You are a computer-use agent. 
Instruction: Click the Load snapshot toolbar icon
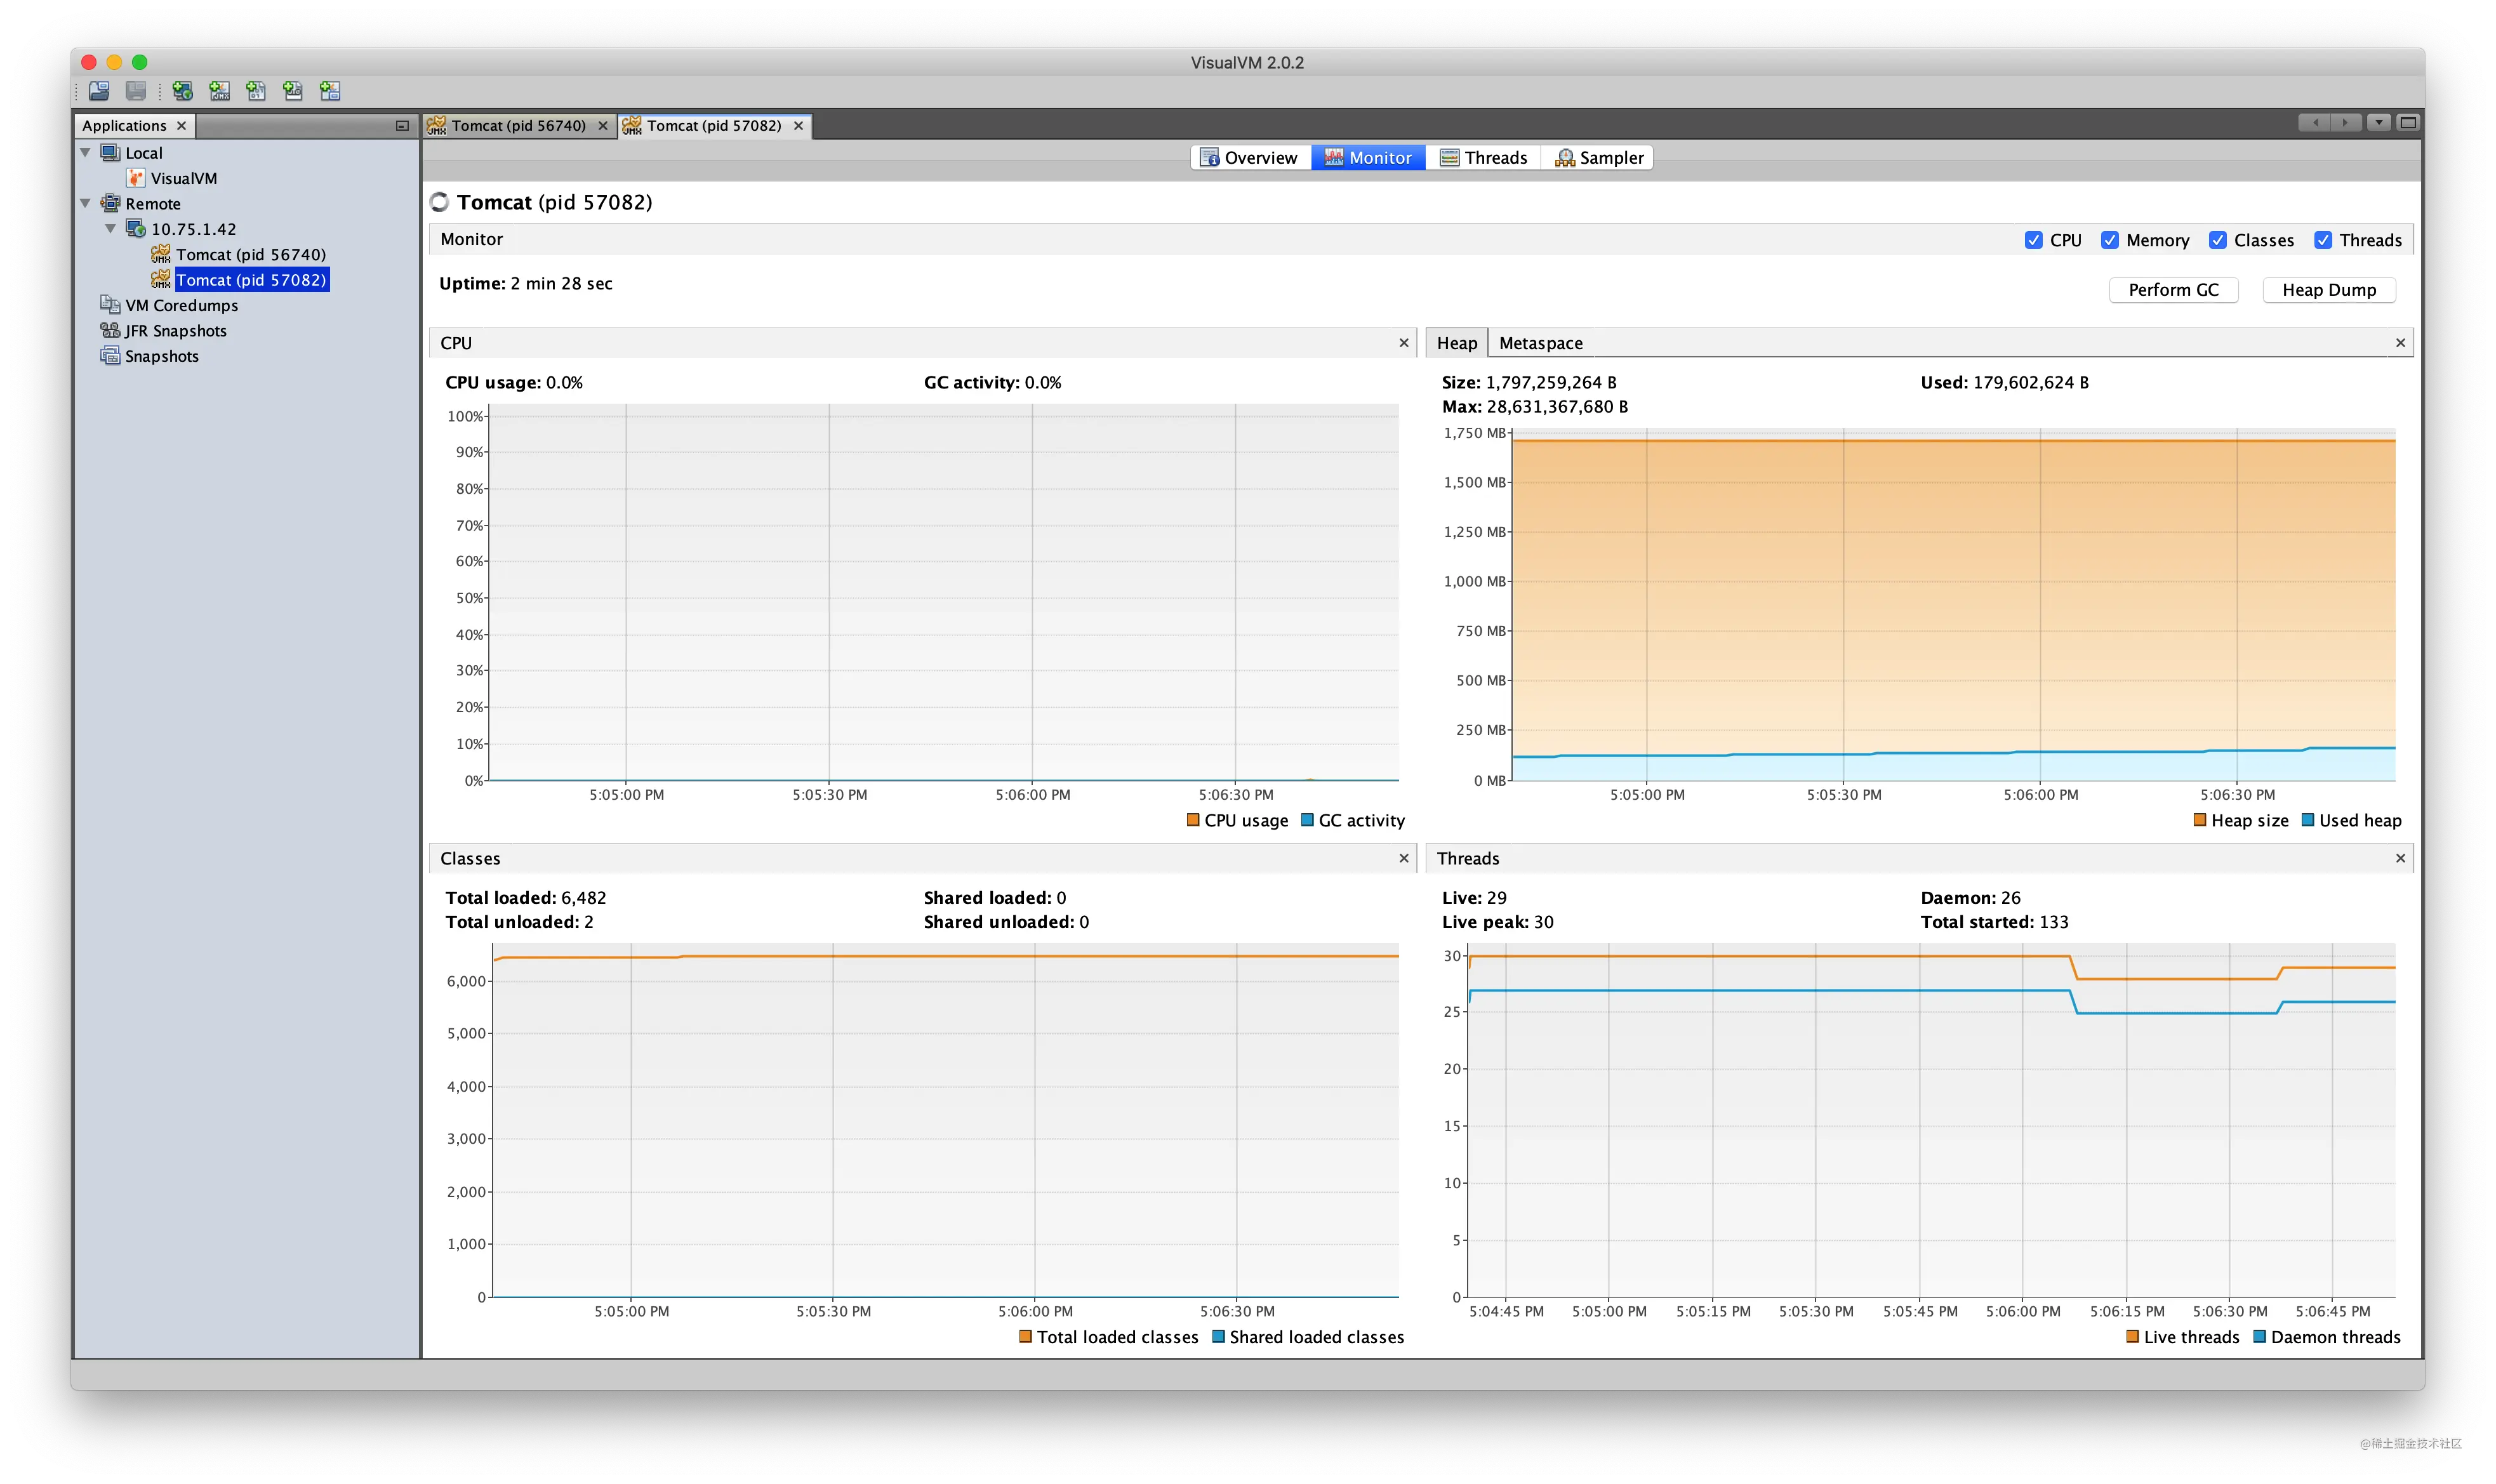coord(99,91)
